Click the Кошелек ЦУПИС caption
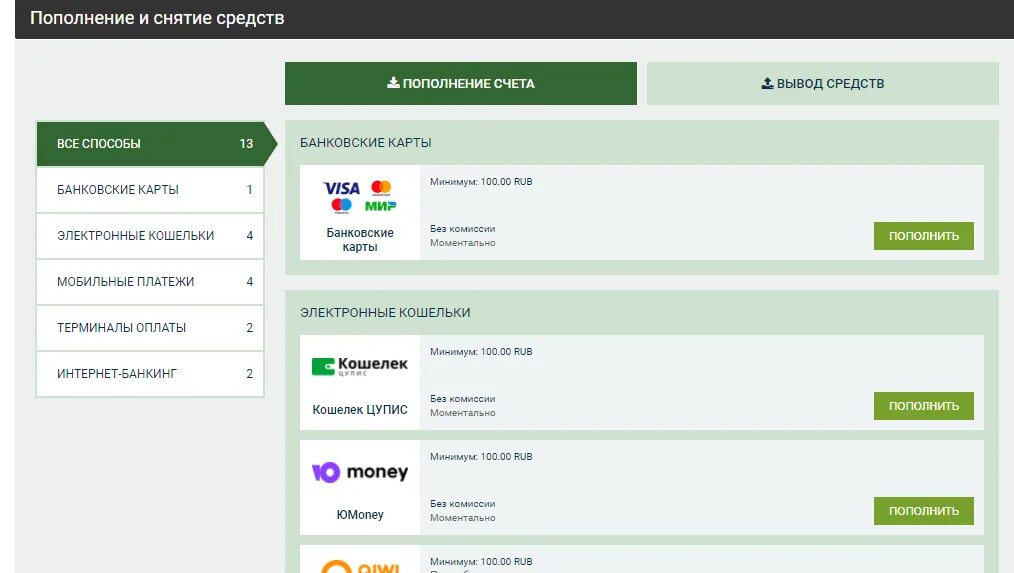Image resolution: width=1014 pixels, height=573 pixels. pyautogui.click(x=360, y=409)
